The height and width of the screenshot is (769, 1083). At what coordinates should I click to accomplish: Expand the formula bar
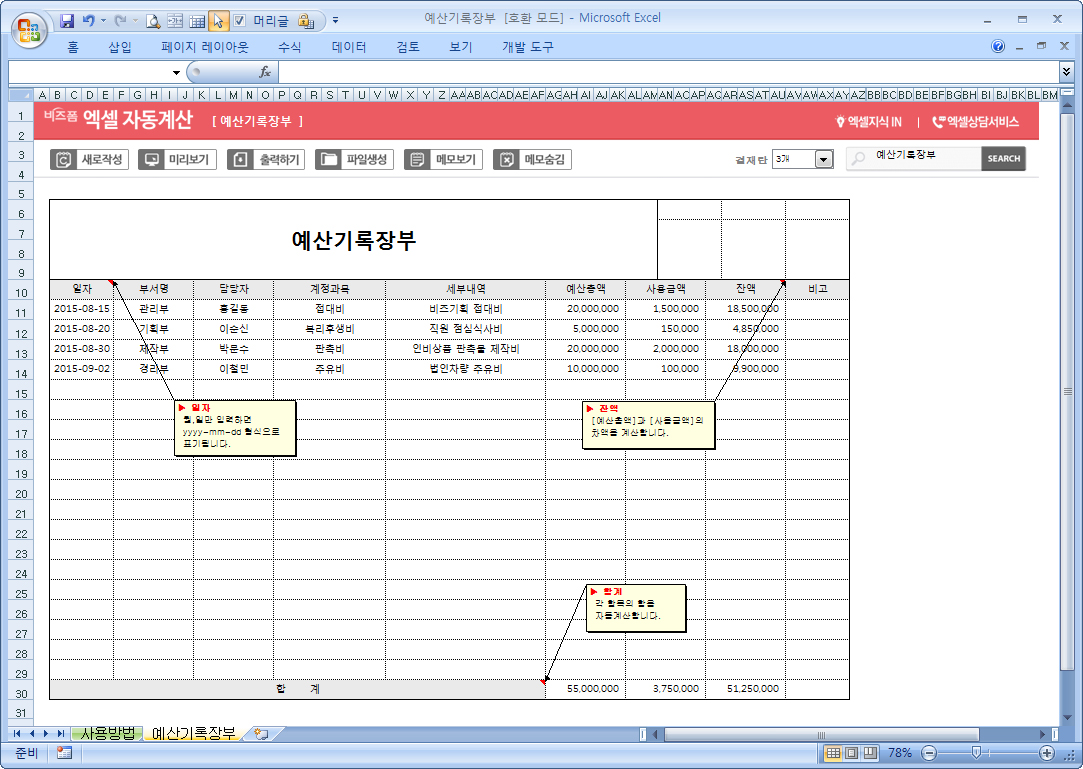click(x=1066, y=71)
